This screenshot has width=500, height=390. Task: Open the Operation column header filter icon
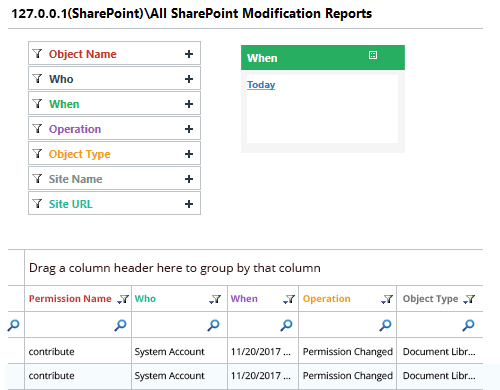[387, 299]
